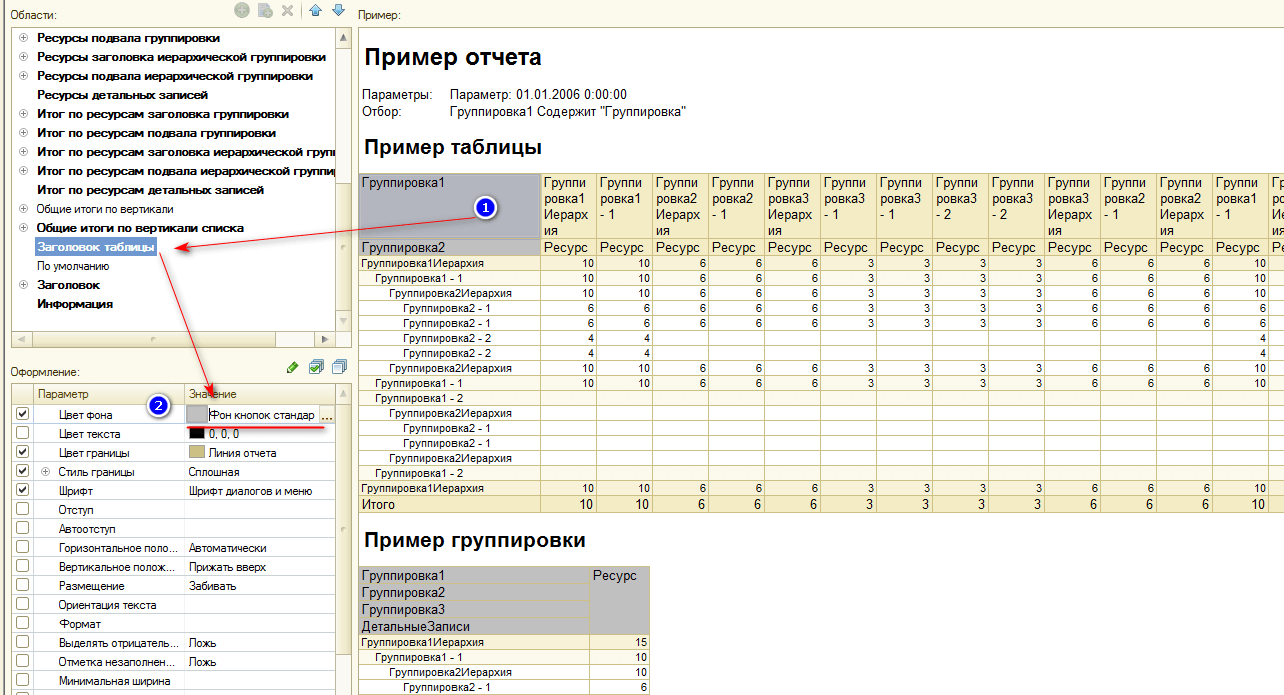This screenshot has height=695, width=1284.
Task: Move selected area up with blue arrow
Action: [x=316, y=10]
